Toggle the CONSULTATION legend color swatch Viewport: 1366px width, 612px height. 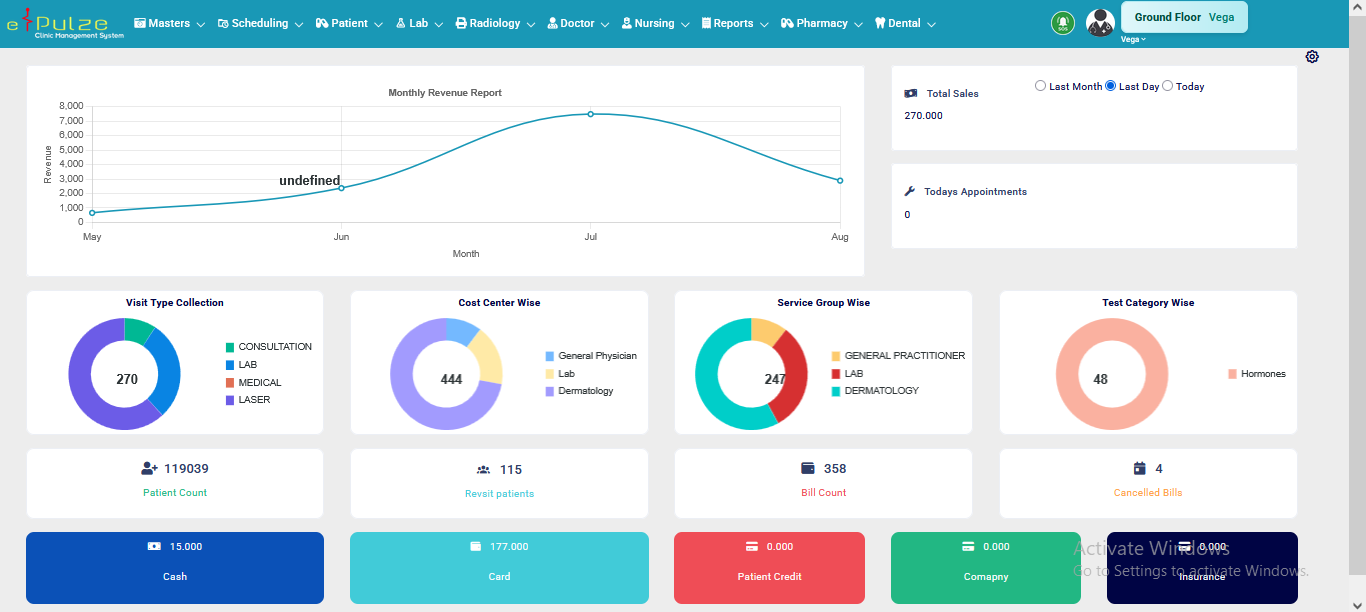230,347
